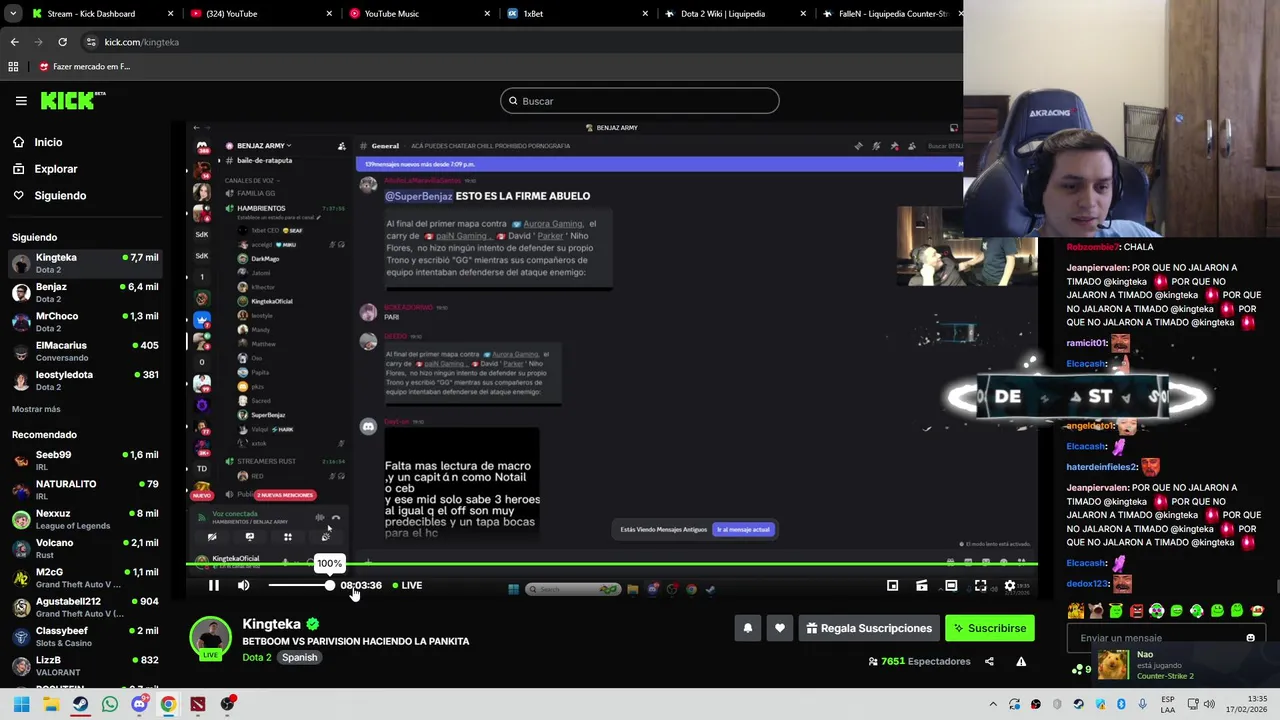Open Windows Start menu
This screenshot has height=720, width=1280.
point(21,704)
